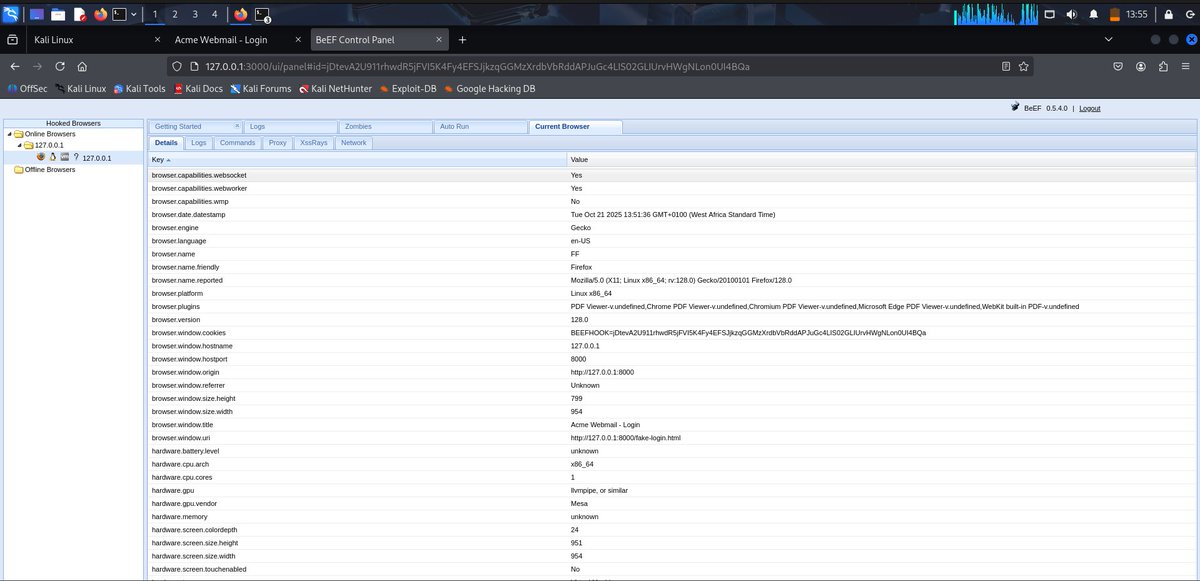Open the Kali Docs bookmark

point(198,88)
